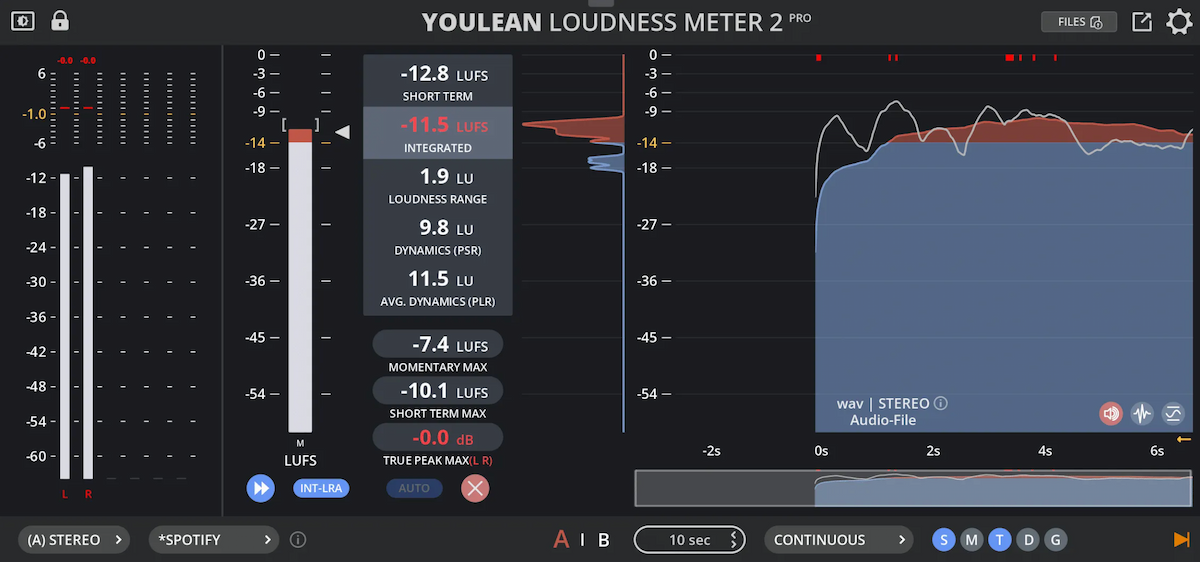Click the Dynamics (PSR) 9.8 LU readout
The height and width of the screenshot is (562, 1200).
[x=438, y=236]
